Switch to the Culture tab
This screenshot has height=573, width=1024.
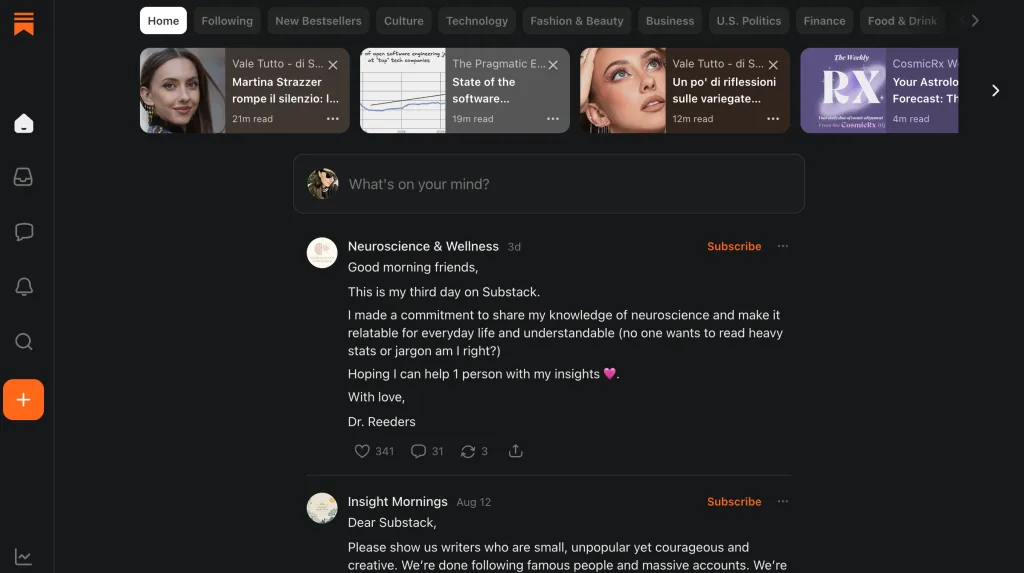tap(404, 21)
